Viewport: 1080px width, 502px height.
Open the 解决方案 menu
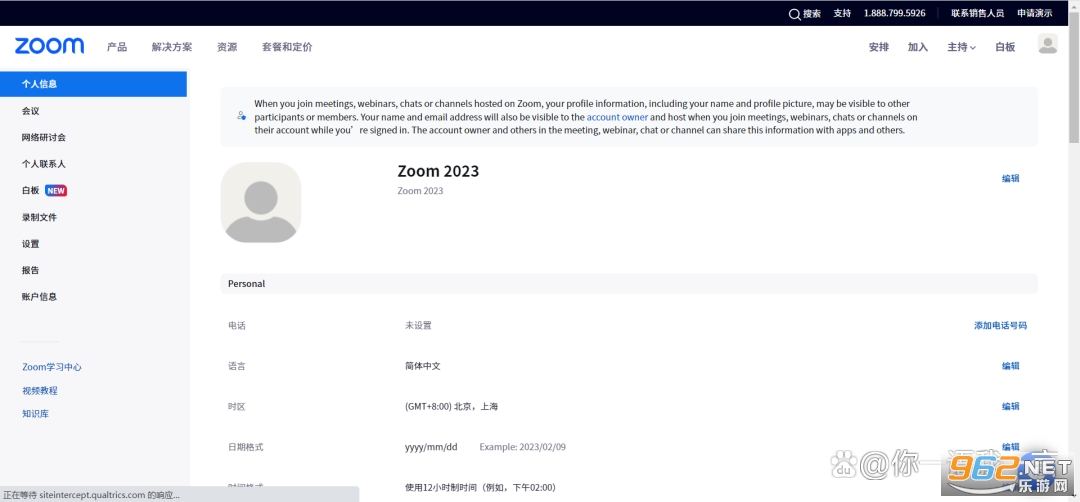172,47
